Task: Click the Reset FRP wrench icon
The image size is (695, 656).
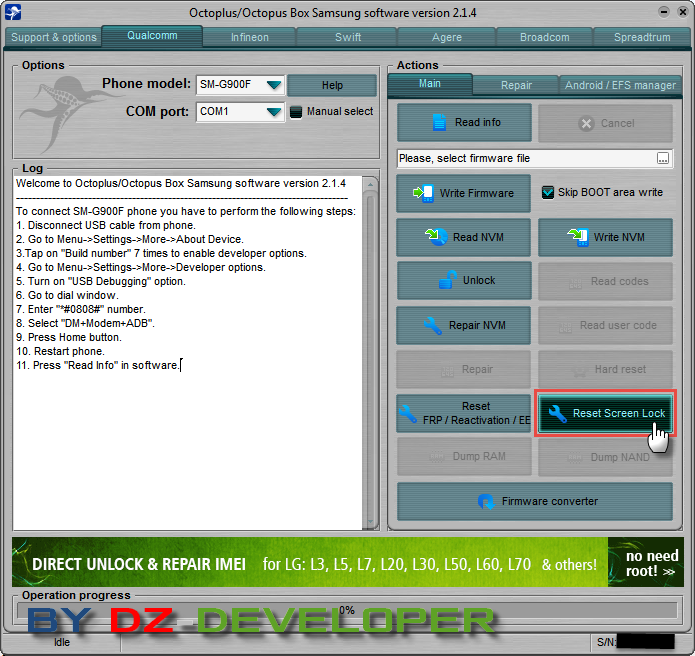Action: tap(407, 414)
